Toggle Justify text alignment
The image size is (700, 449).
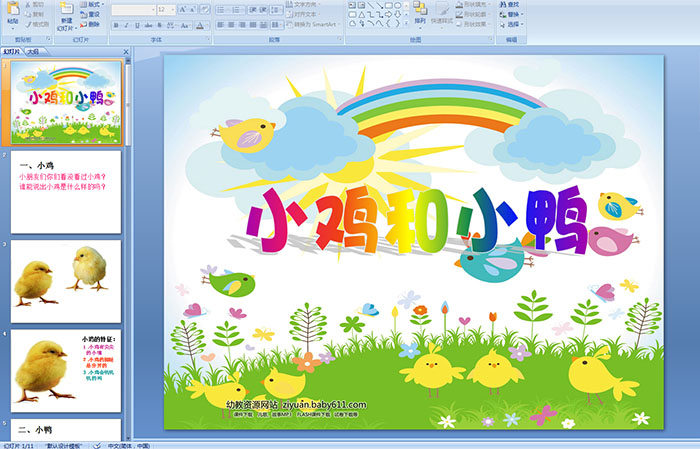253,25
